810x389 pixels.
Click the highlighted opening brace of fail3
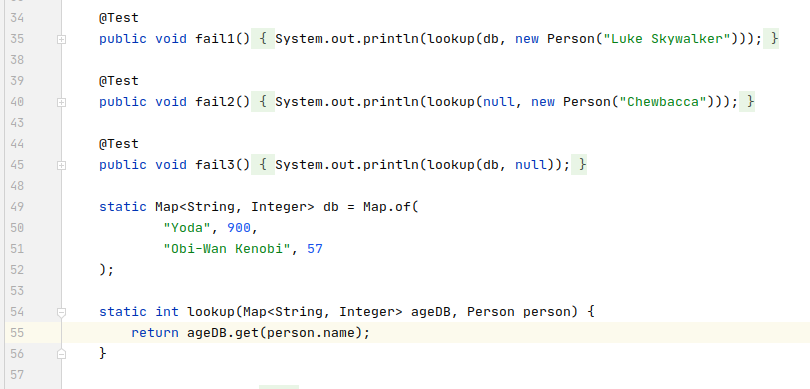(x=263, y=165)
